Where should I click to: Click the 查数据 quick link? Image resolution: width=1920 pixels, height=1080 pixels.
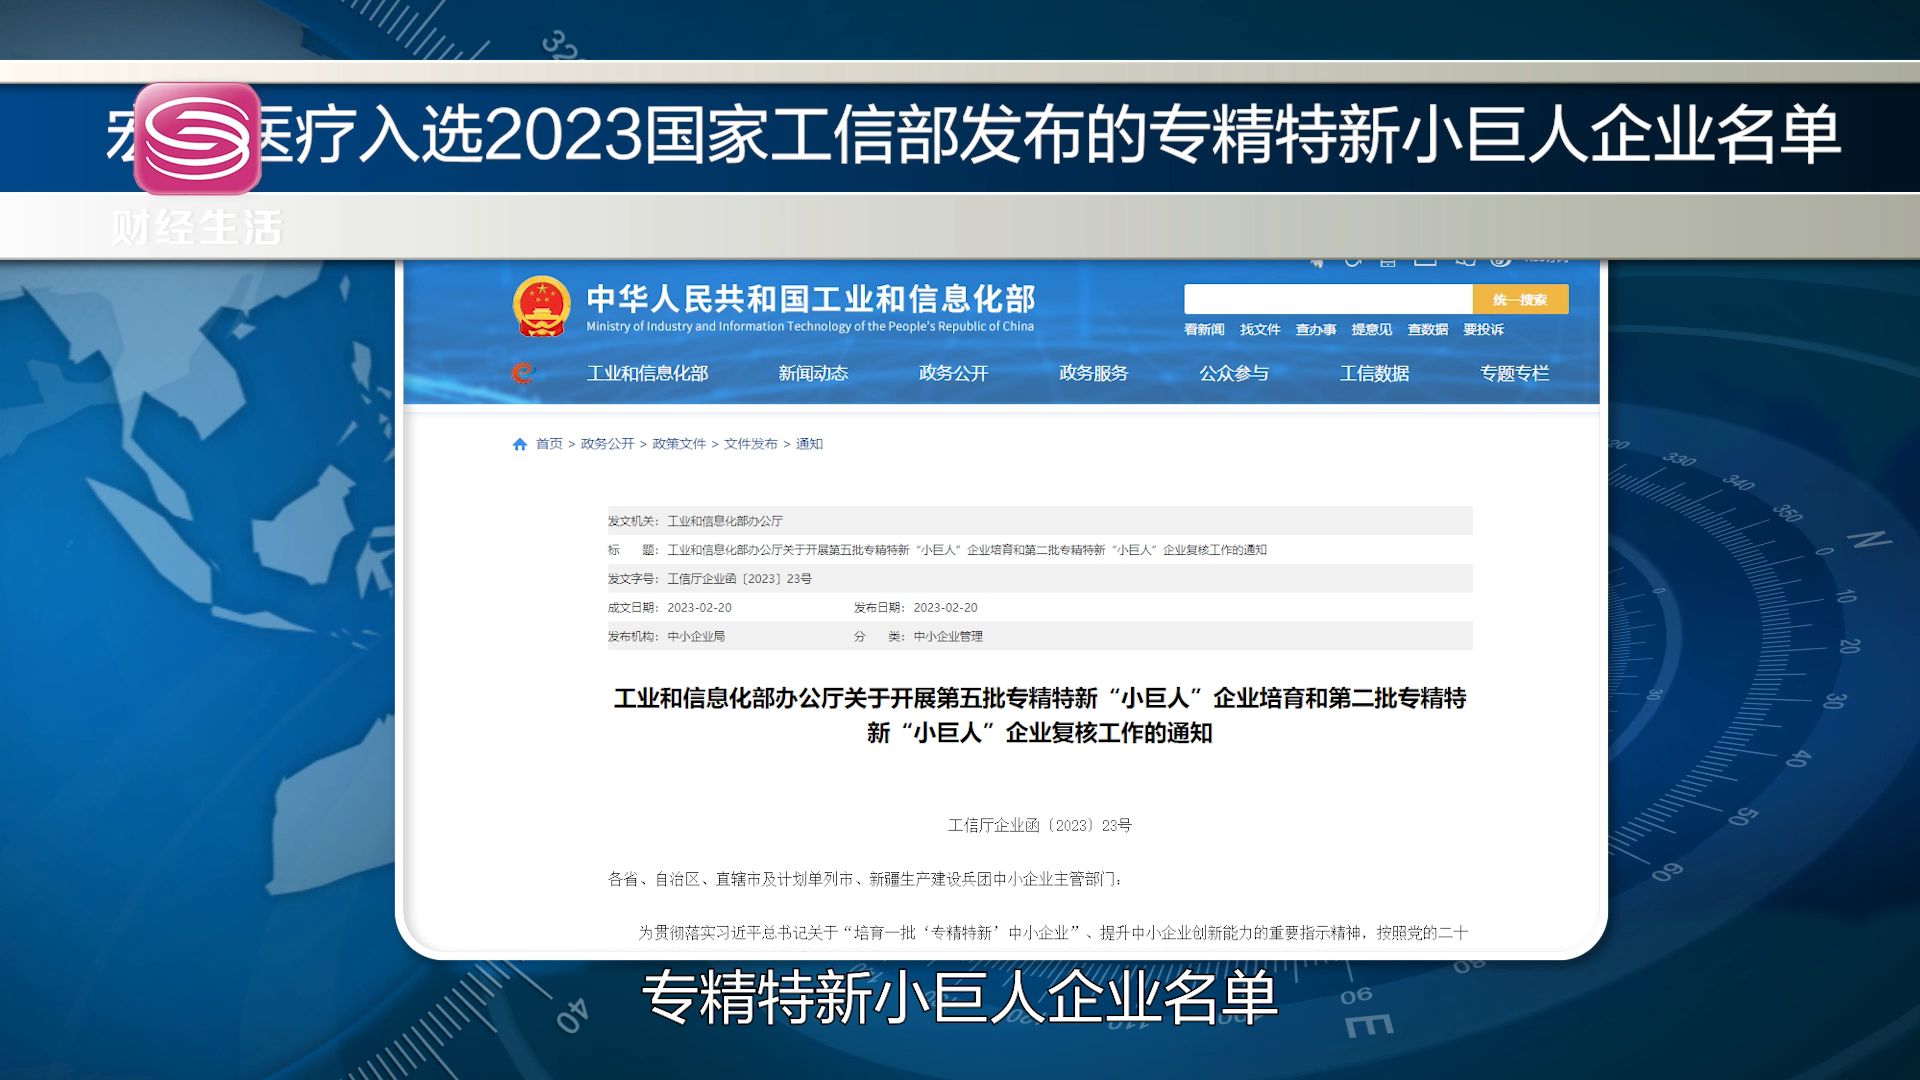(x=1427, y=329)
